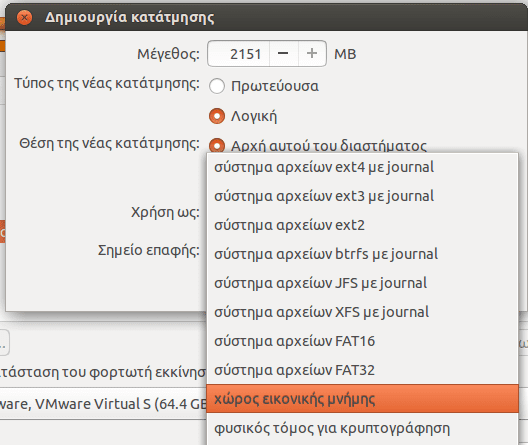Select σύστημα αρχείων JFS με journal
Viewport: 528px width, 445px height.
[x=362, y=283]
